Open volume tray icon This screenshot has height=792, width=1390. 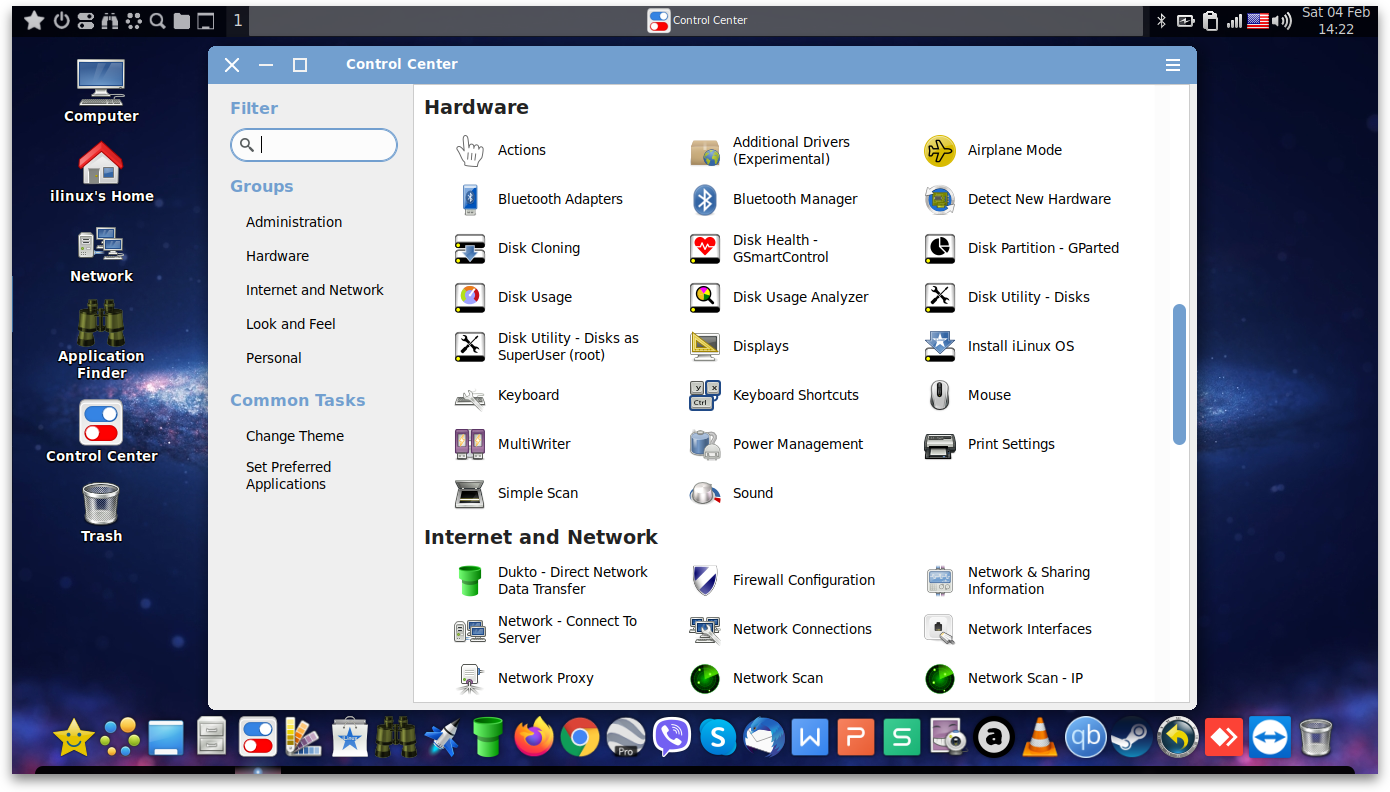tap(1283, 20)
